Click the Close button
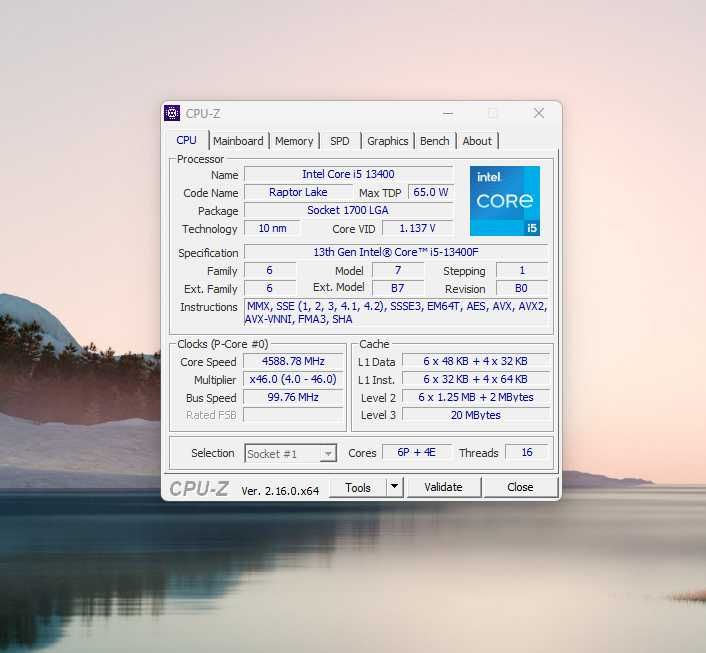The width and height of the screenshot is (706, 653). click(x=520, y=487)
